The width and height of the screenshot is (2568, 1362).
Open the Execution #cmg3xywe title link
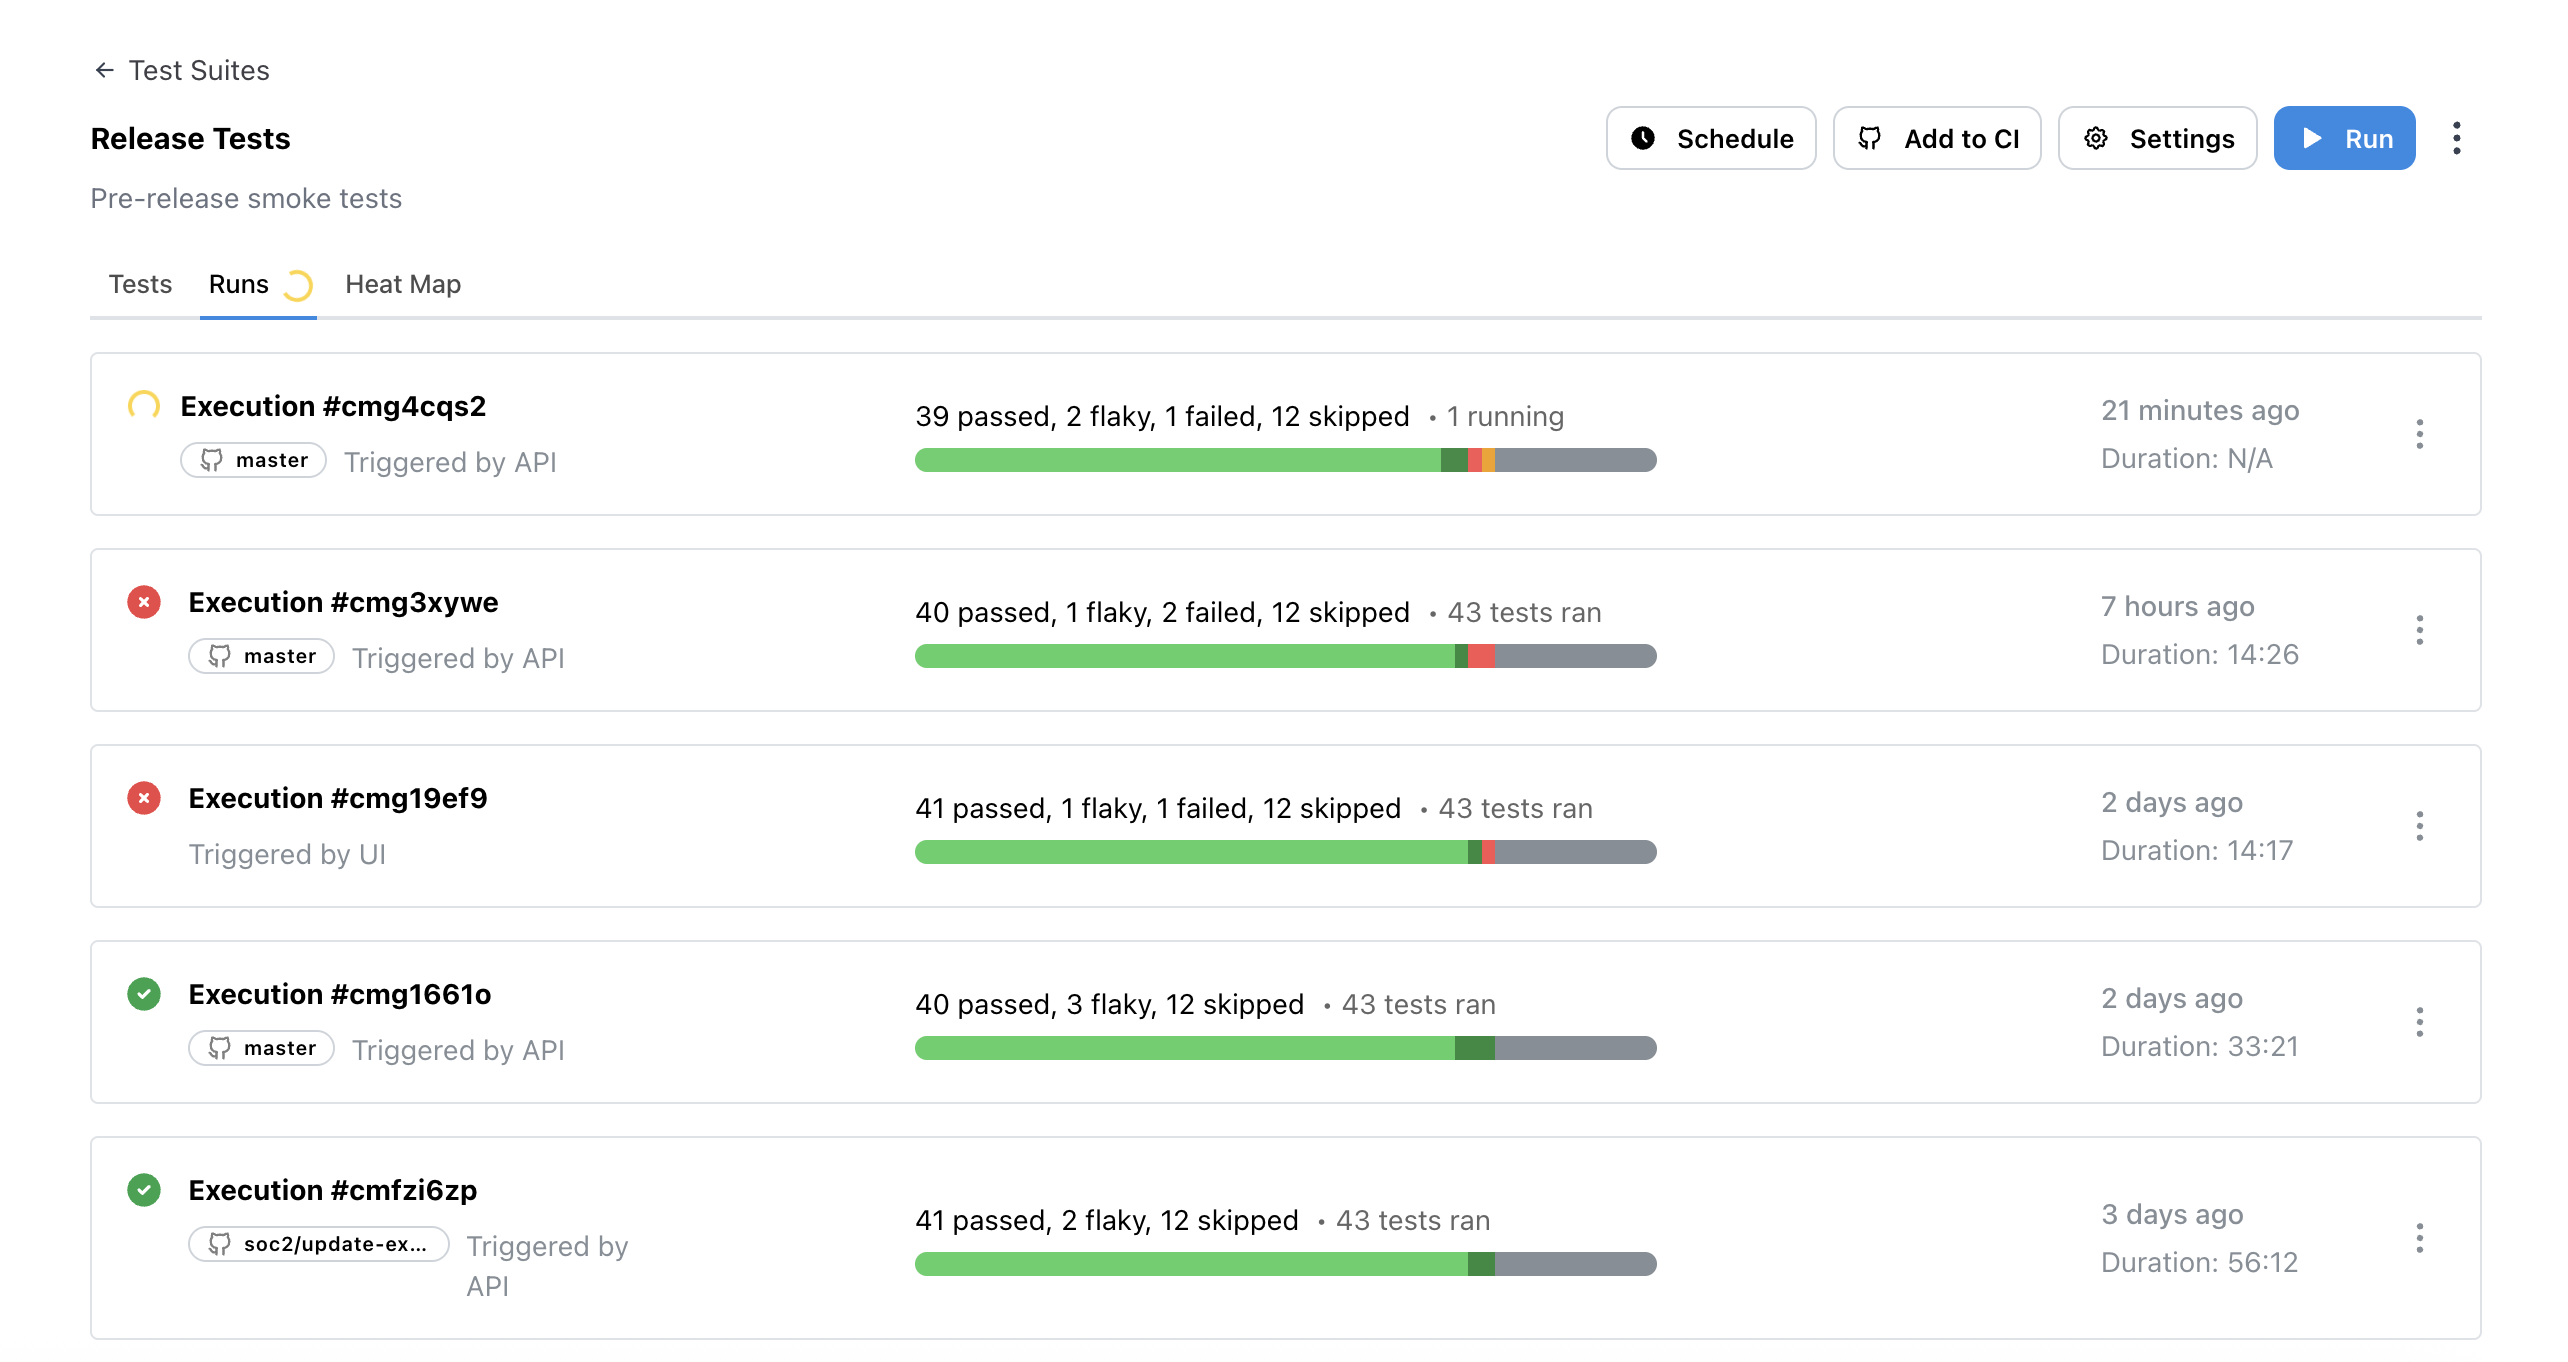[343, 602]
